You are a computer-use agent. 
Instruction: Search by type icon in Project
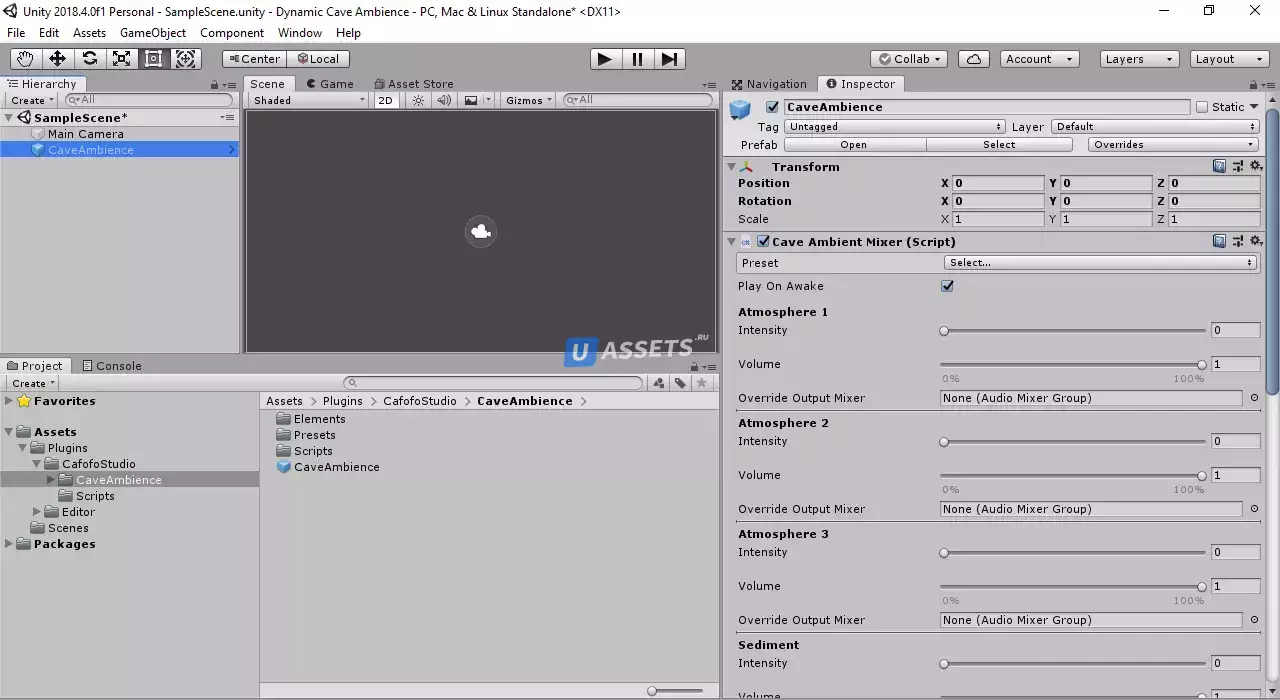tap(659, 383)
